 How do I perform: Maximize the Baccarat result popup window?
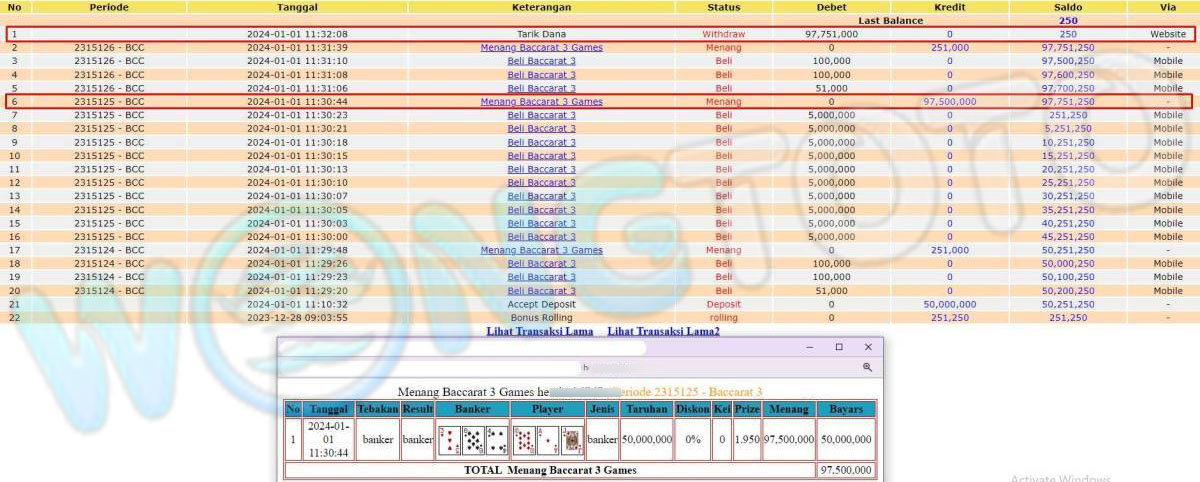click(x=839, y=347)
